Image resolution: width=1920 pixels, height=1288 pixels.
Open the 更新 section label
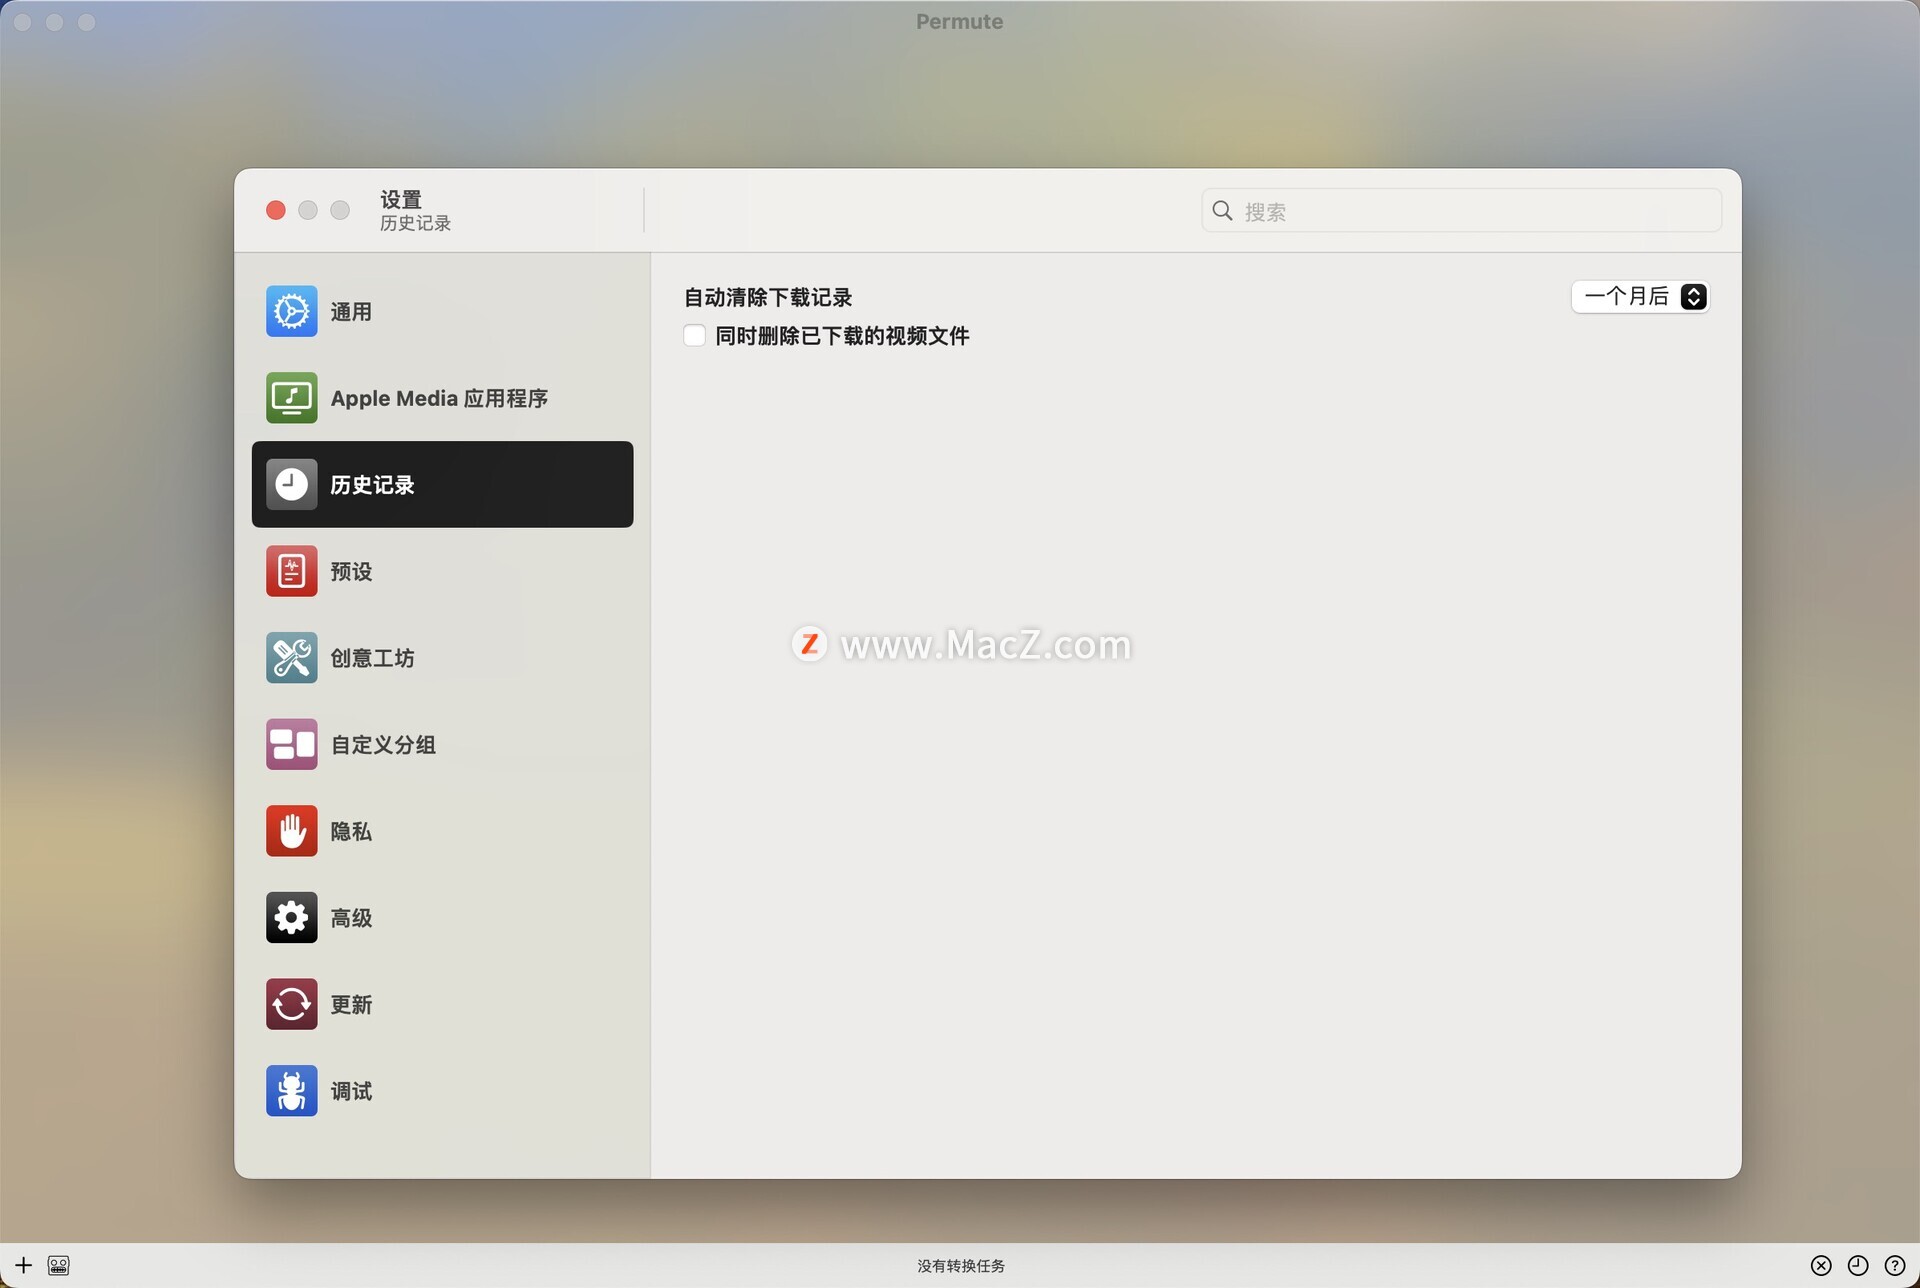pyautogui.click(x=351, y=1004)
